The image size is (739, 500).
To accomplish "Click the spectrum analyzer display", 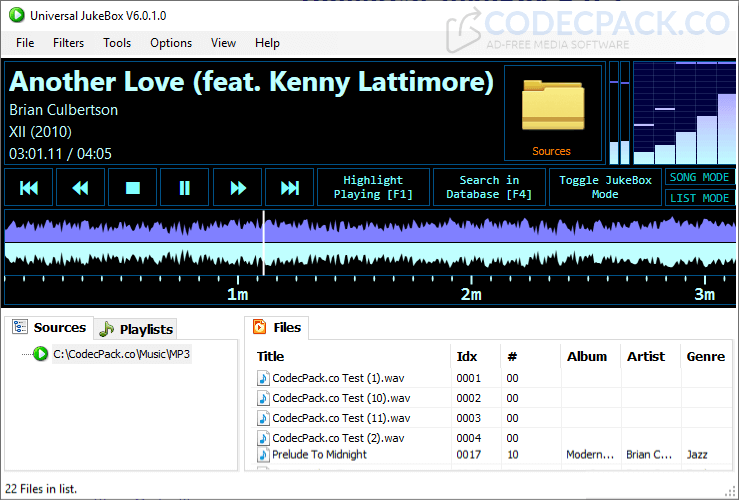I will click(x=684, y=113).
